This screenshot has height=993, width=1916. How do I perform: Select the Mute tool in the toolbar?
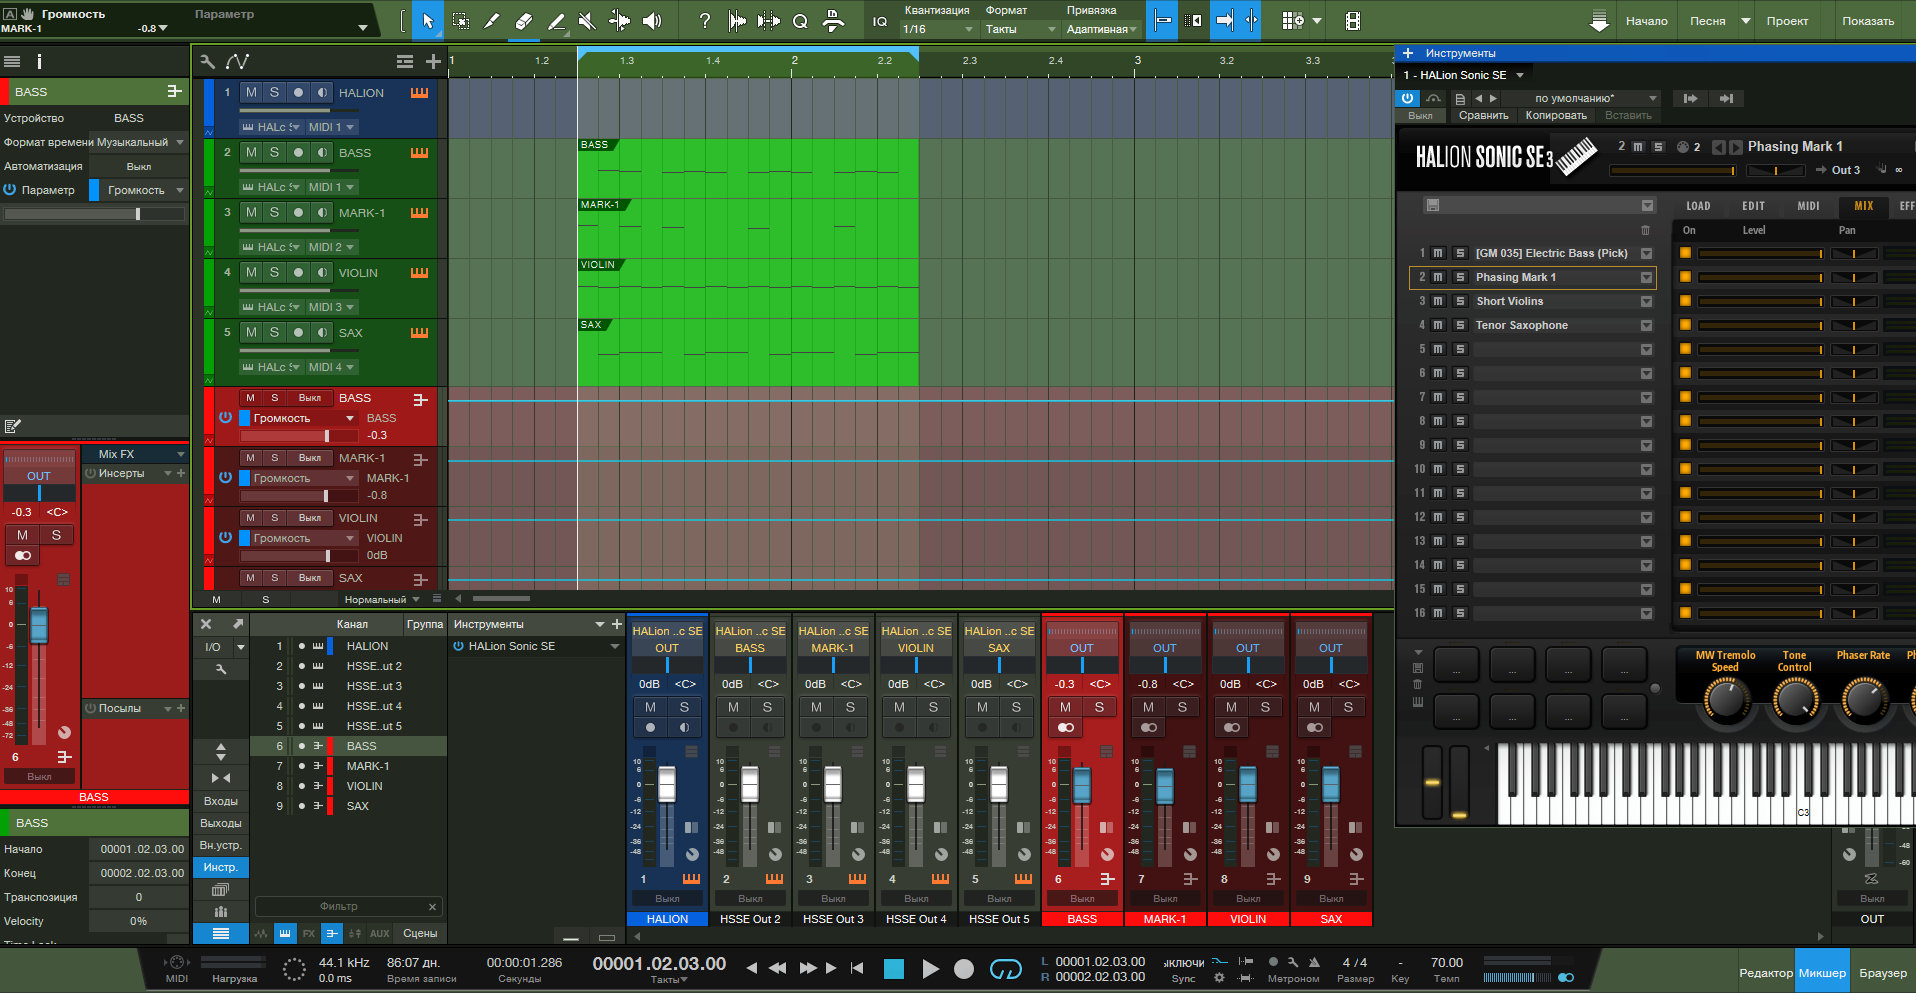click(587, 21)
